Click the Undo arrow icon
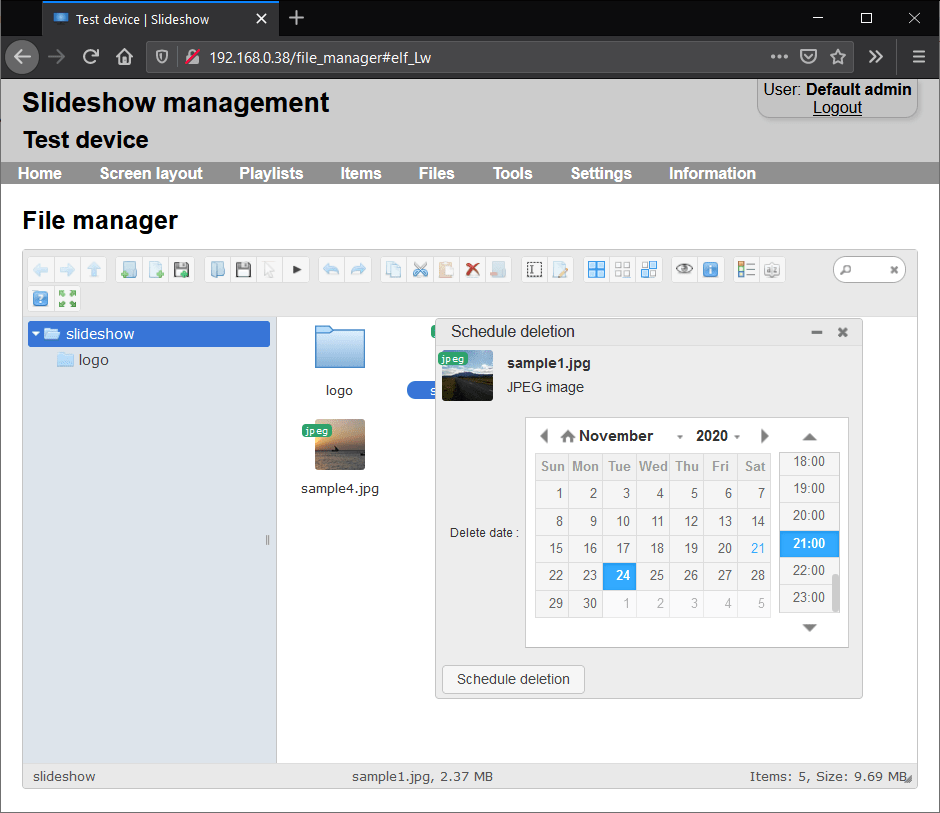The height and width of the screenshot is (813, 940). click(x=333, y=269)
